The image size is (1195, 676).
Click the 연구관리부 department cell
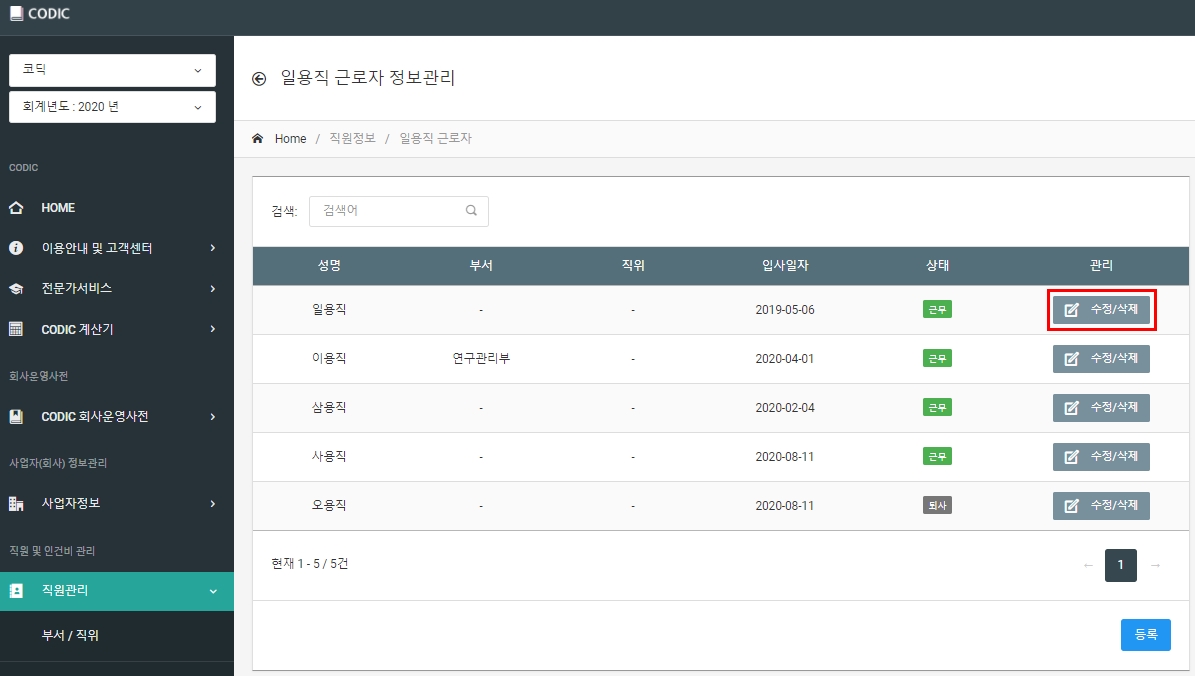(x=481, y=358)
